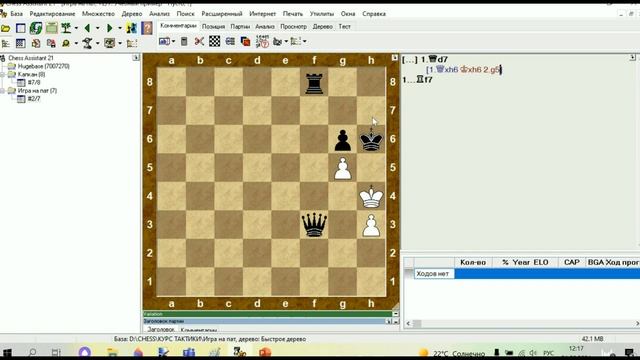
Task: Click the chess piece engine icon in second row
Action: point(87,43)
